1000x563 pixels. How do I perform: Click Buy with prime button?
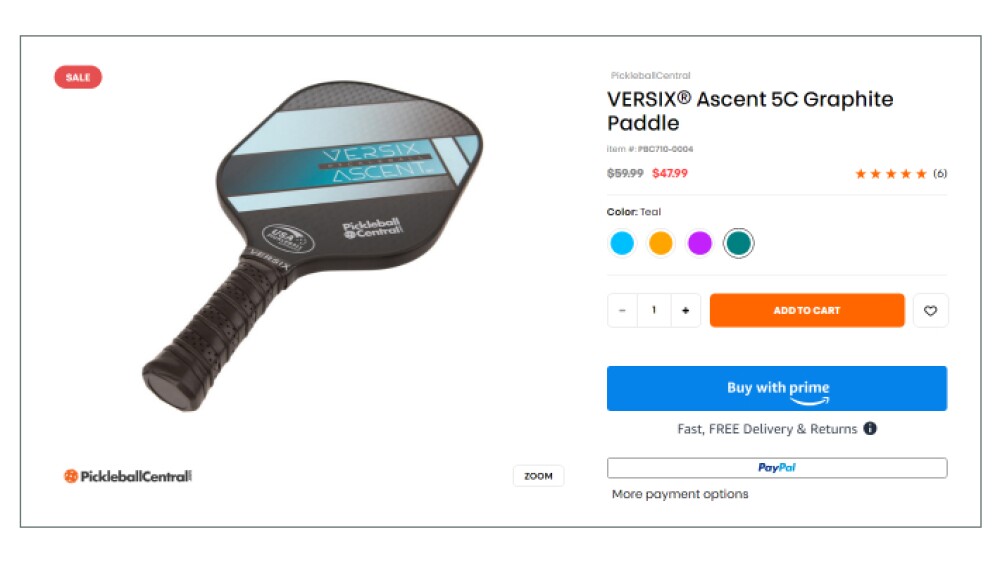point(777,388)
